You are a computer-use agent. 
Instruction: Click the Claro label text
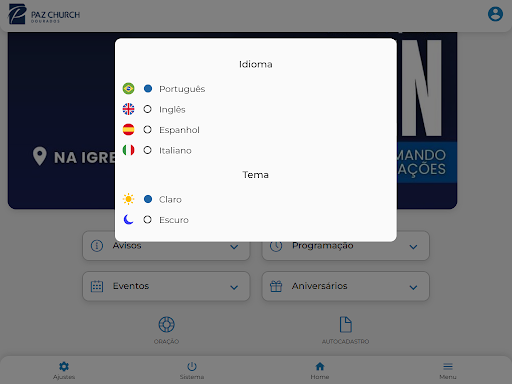tap(170, 200)
